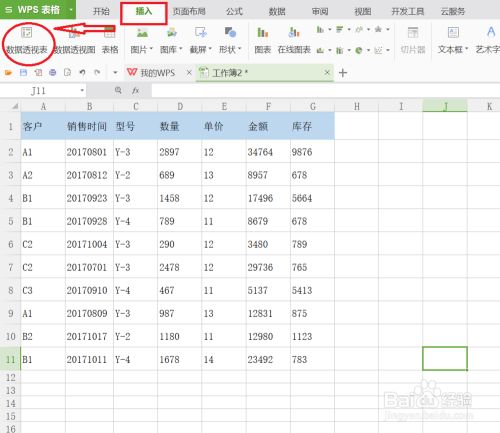The image size is (500, 433).
Task: Open the 视图 ribbon tab
Action: tap(363, 12)
